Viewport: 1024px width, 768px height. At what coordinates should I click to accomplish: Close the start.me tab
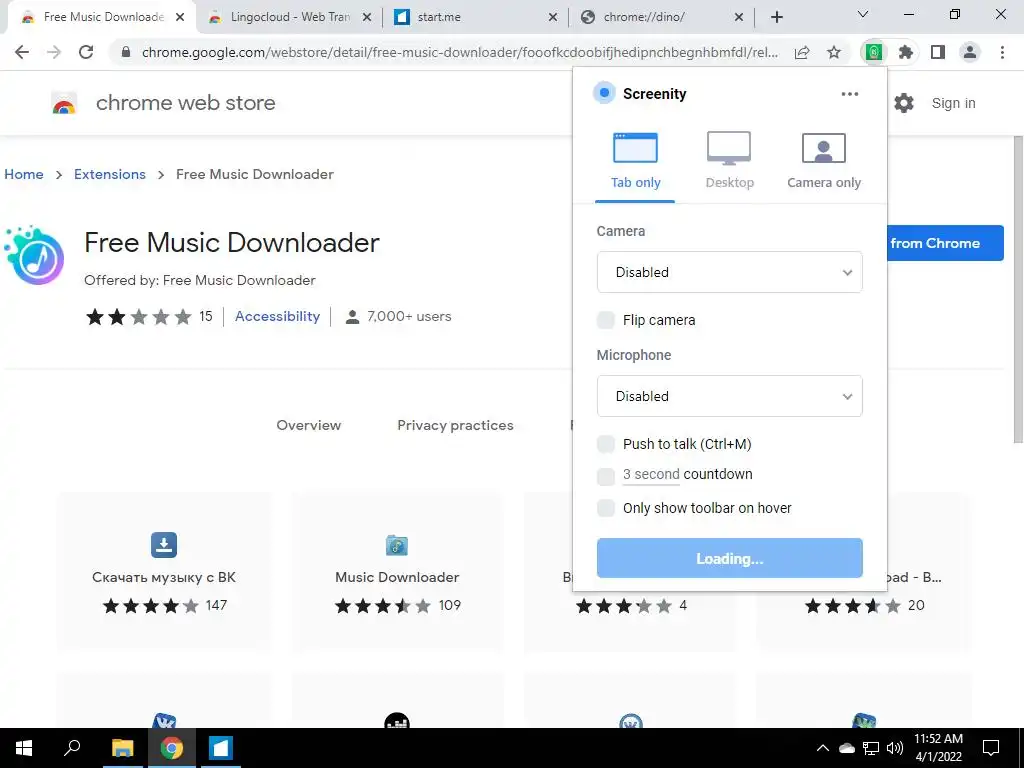[x=552, y=17]
